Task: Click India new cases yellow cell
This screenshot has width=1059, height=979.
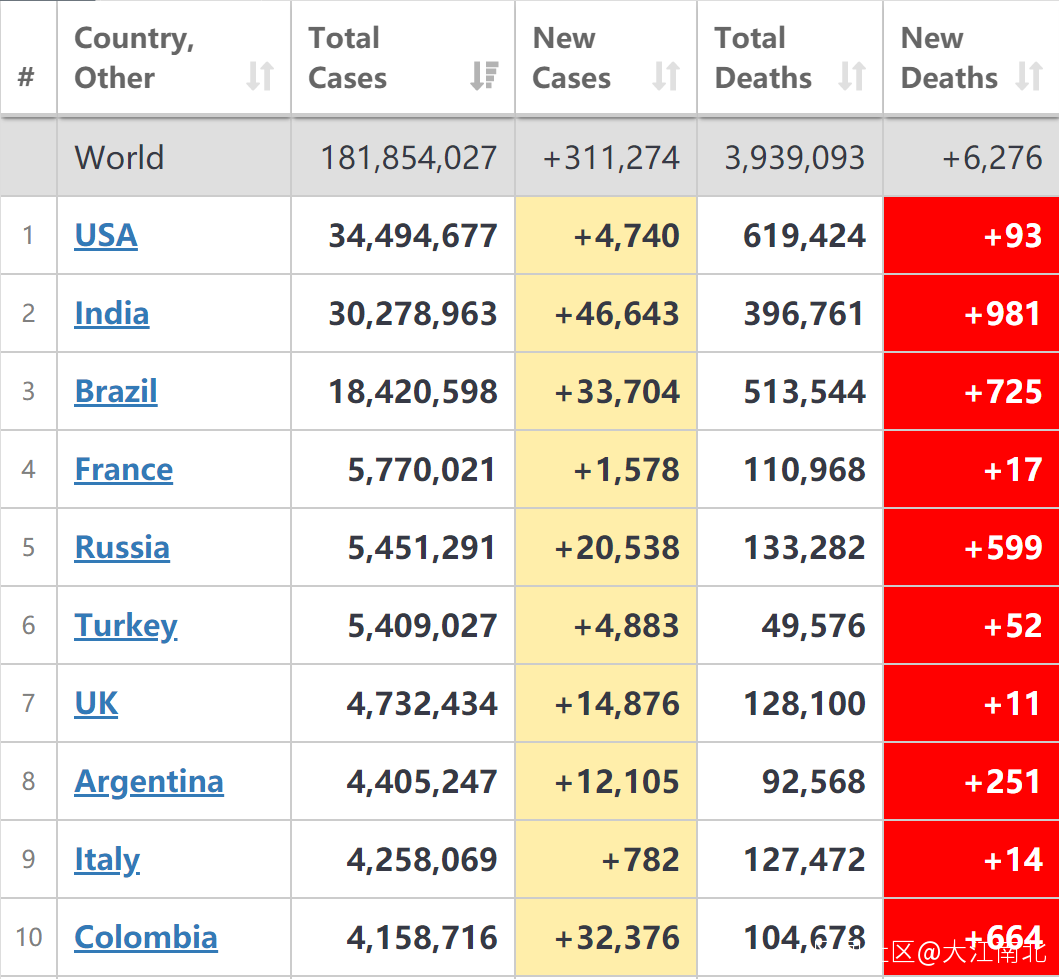Action: click(606, 313)
